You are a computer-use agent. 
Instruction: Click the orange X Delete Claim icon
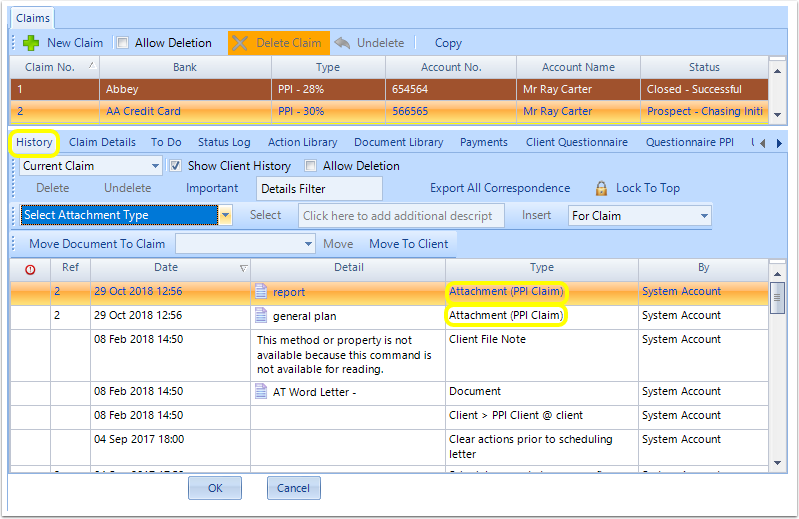point(239,43)
